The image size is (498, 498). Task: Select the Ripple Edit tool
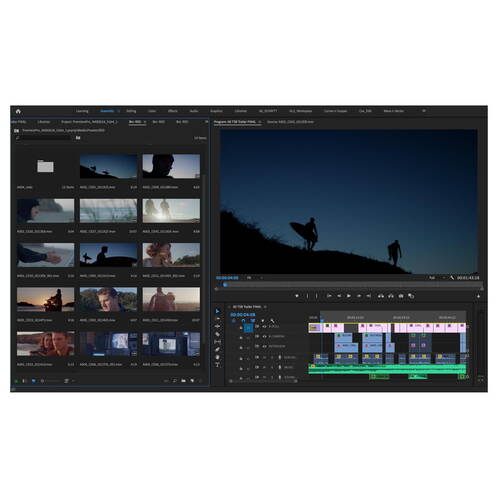(x=218, y=326)
